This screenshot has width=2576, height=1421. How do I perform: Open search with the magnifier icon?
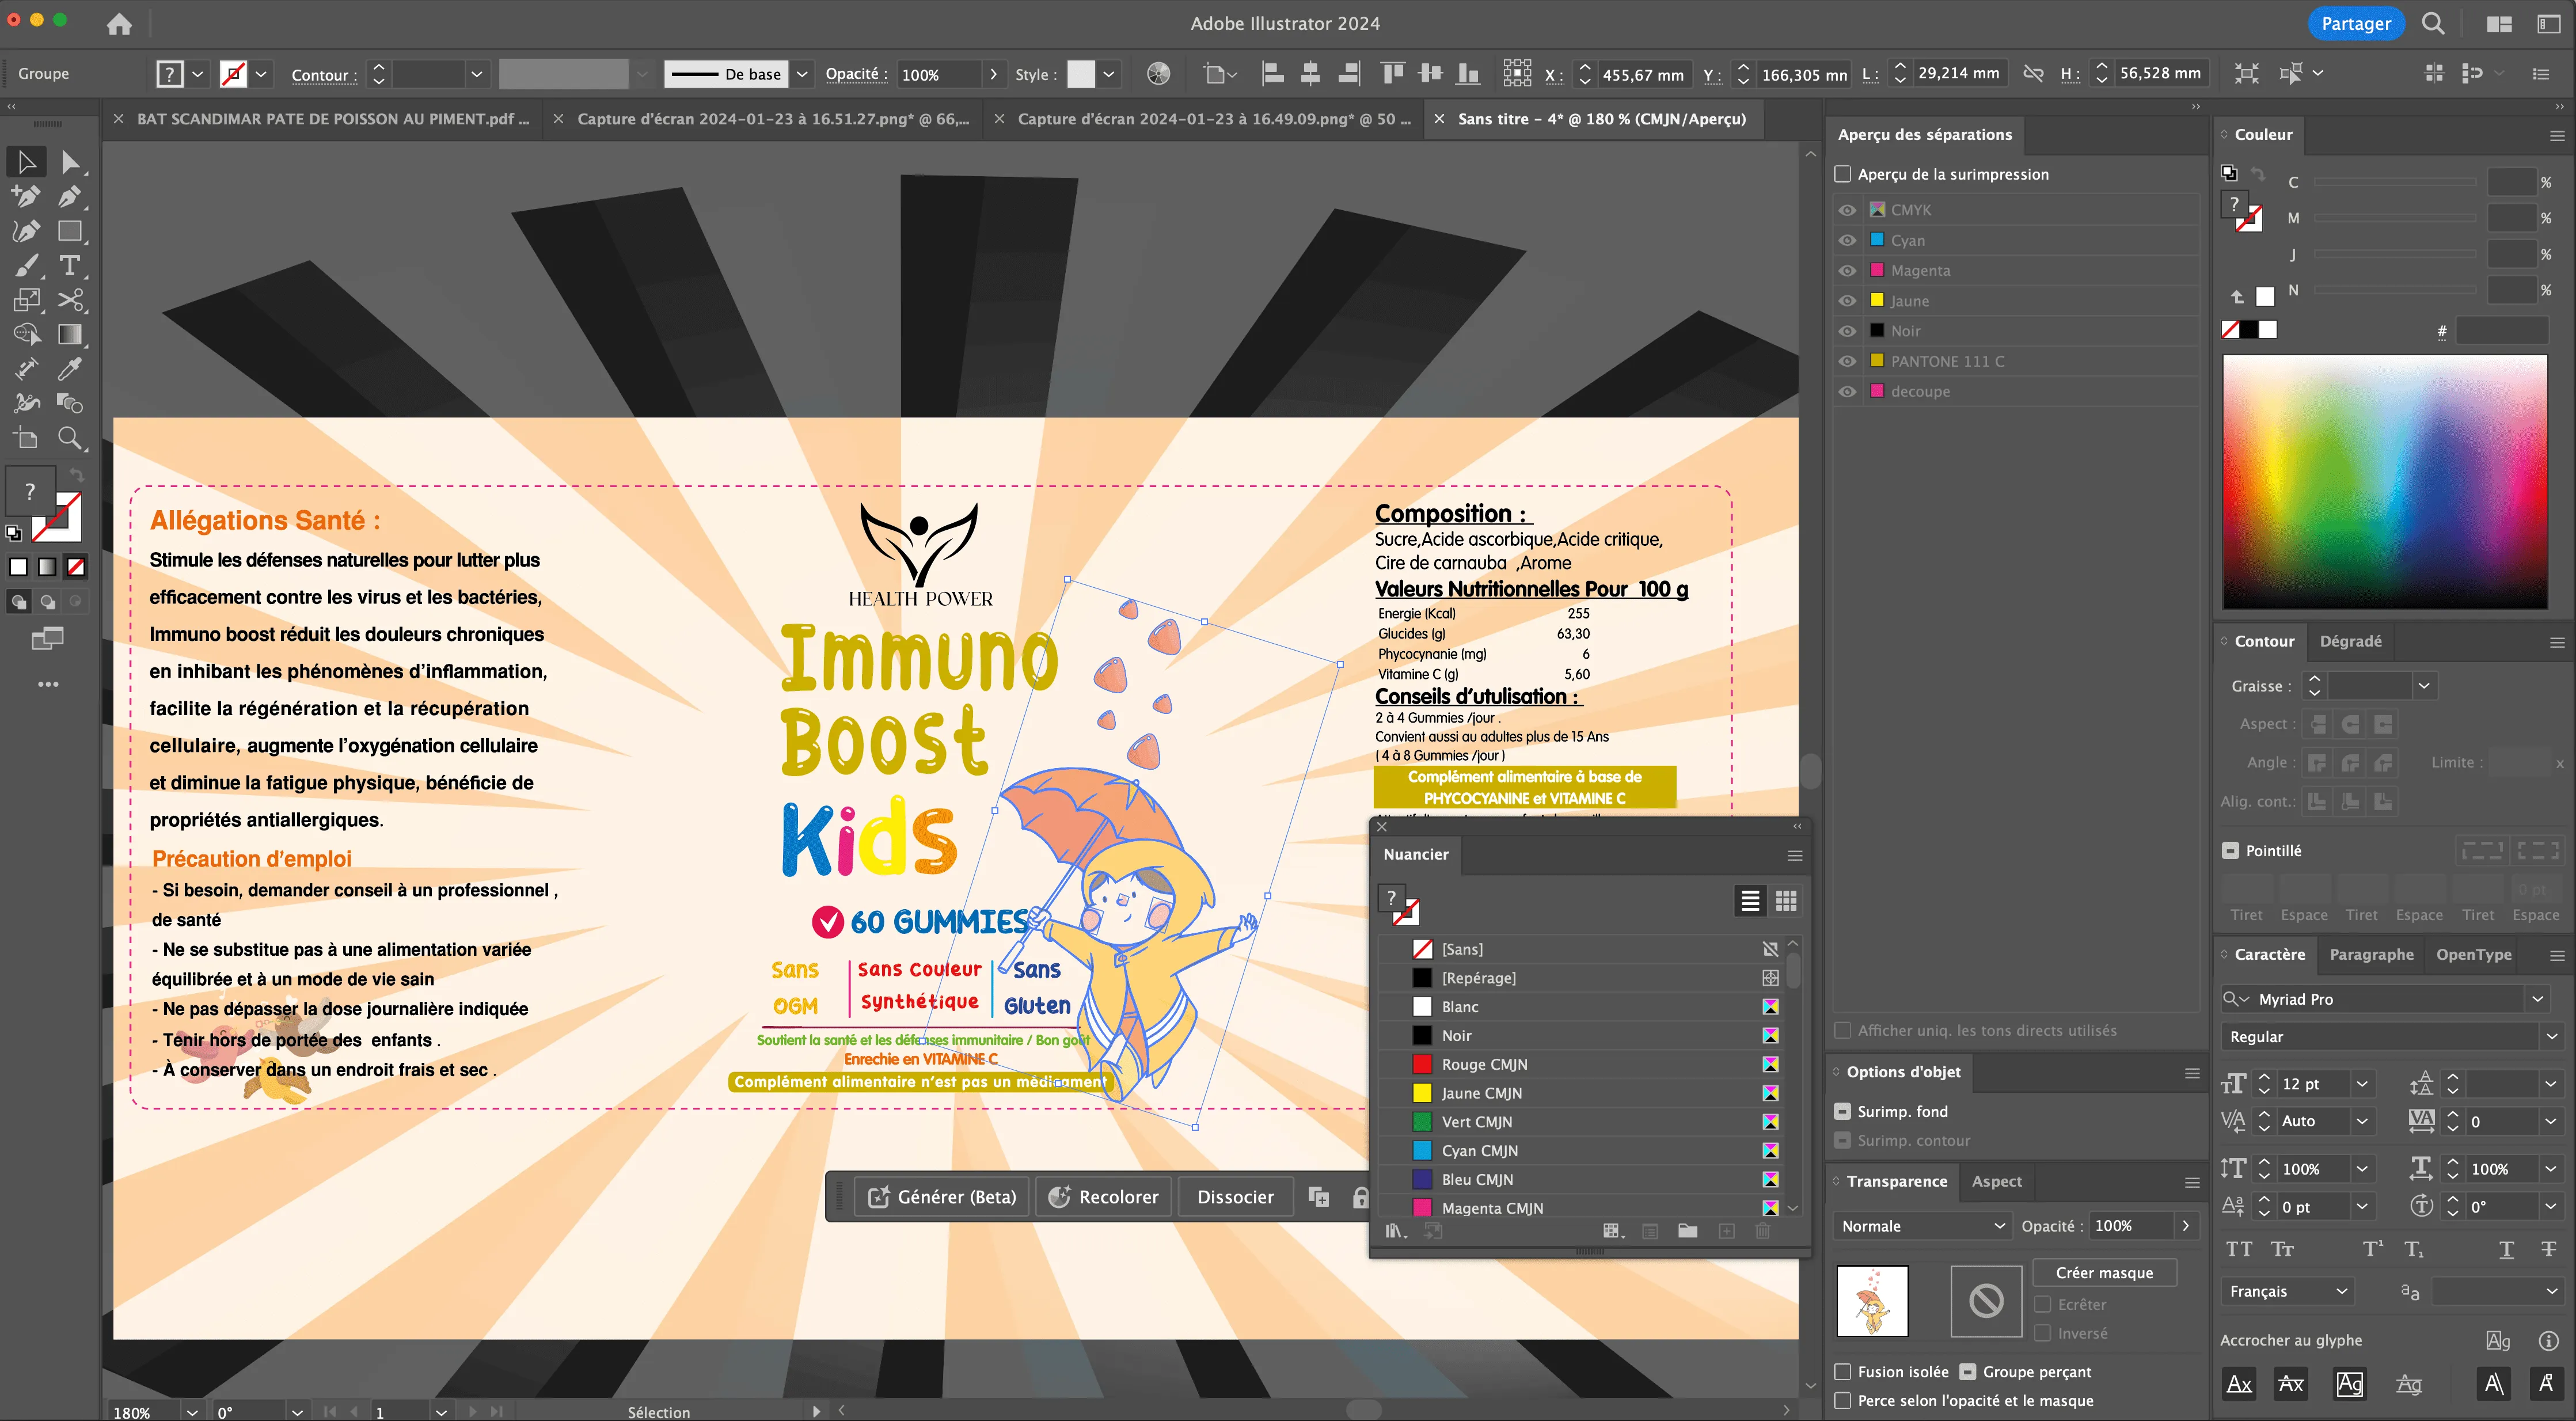click(x=2433, y=24)
